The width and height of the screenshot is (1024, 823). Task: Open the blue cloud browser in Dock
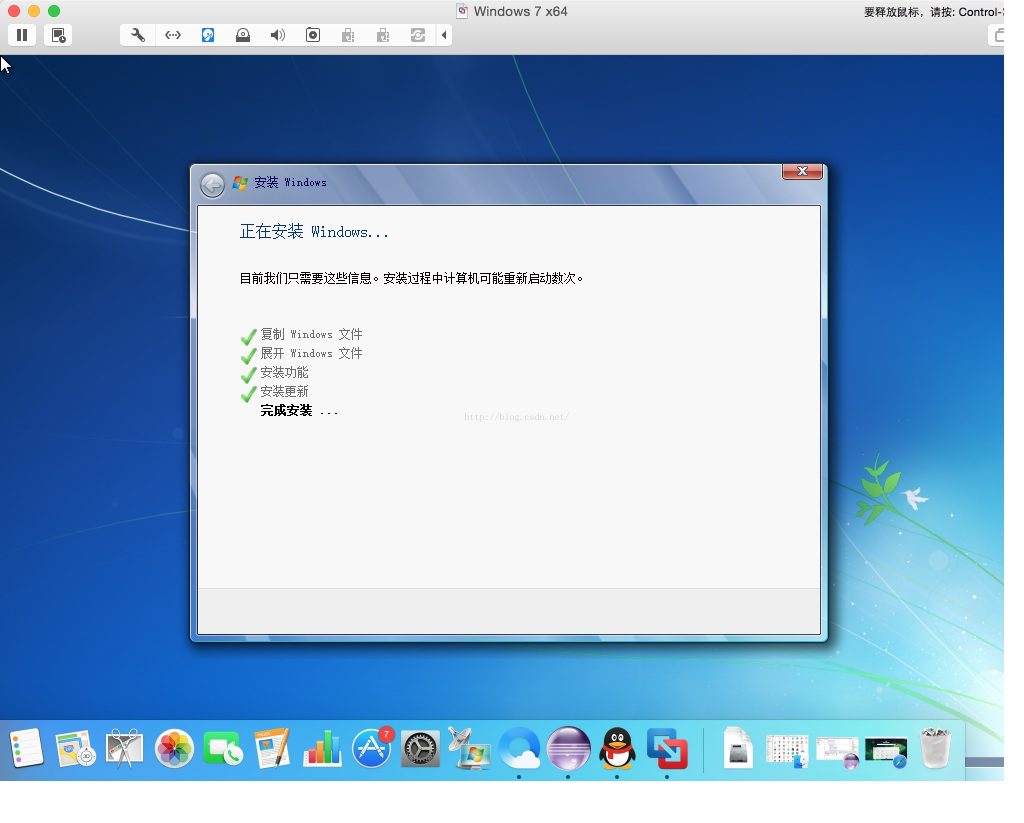click(x=519, y=749)
